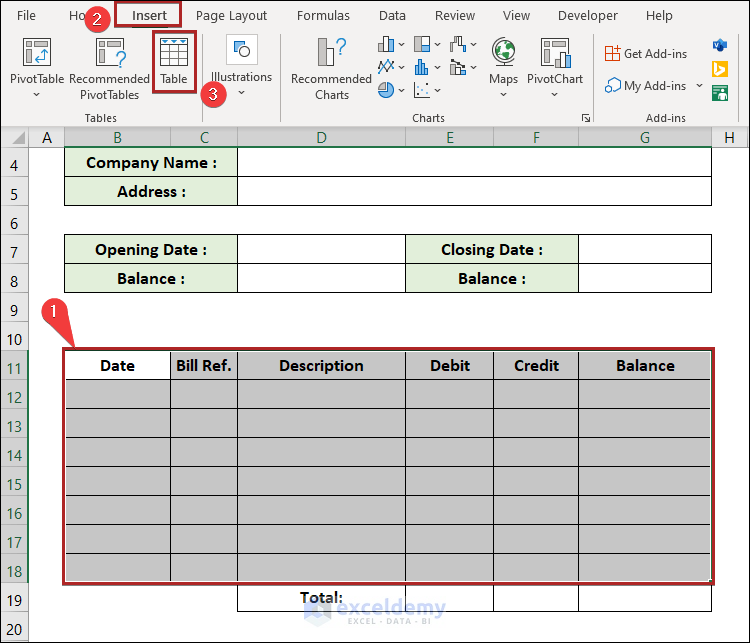Select the 'Total:' cell
Screen dimensions: 750x643
321,598
